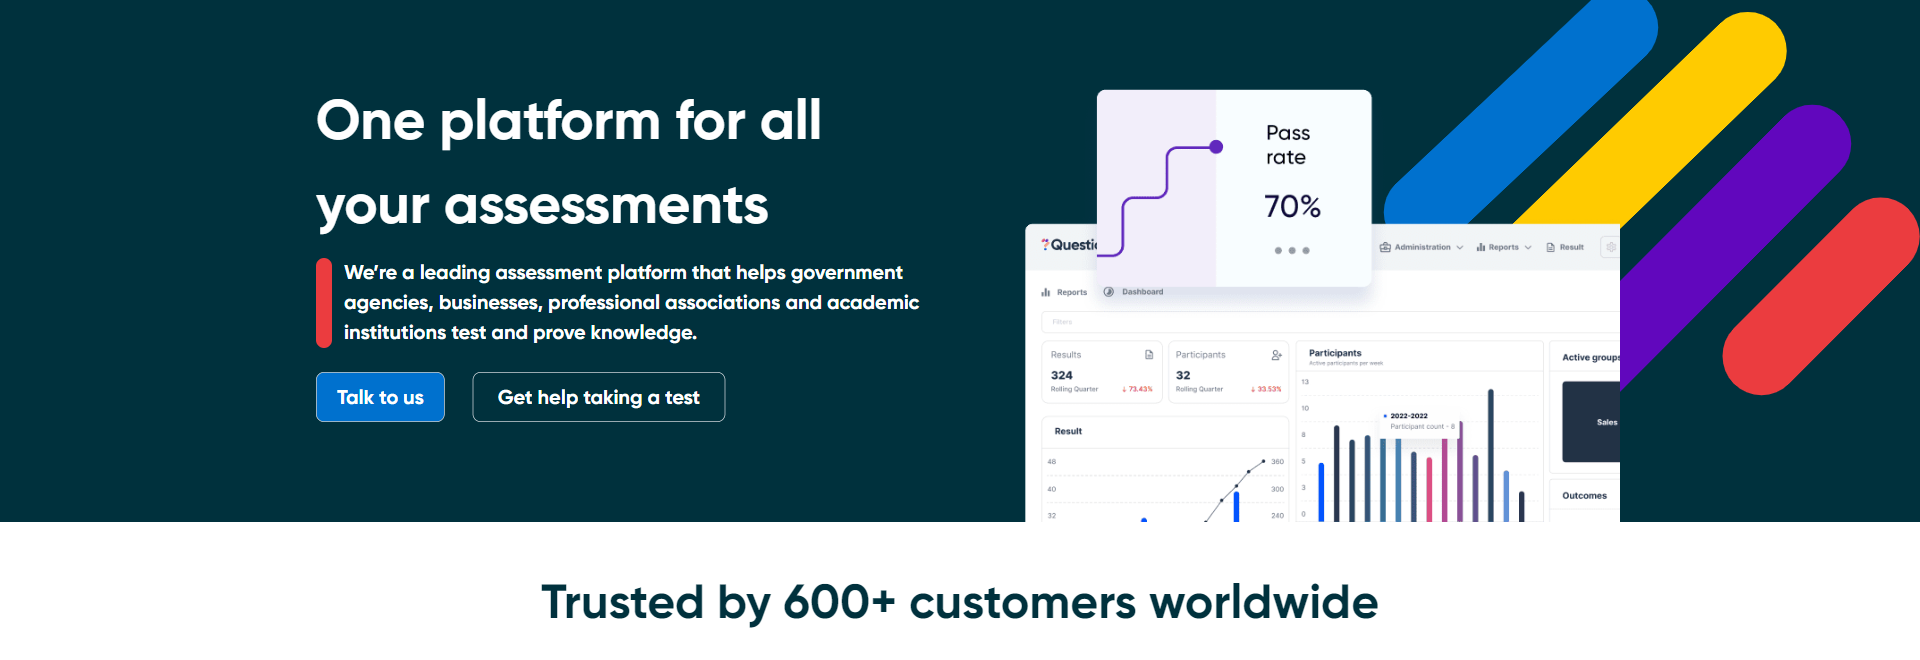
Task: Open the Administration briefcase icon
Action: click(1385, 247)
